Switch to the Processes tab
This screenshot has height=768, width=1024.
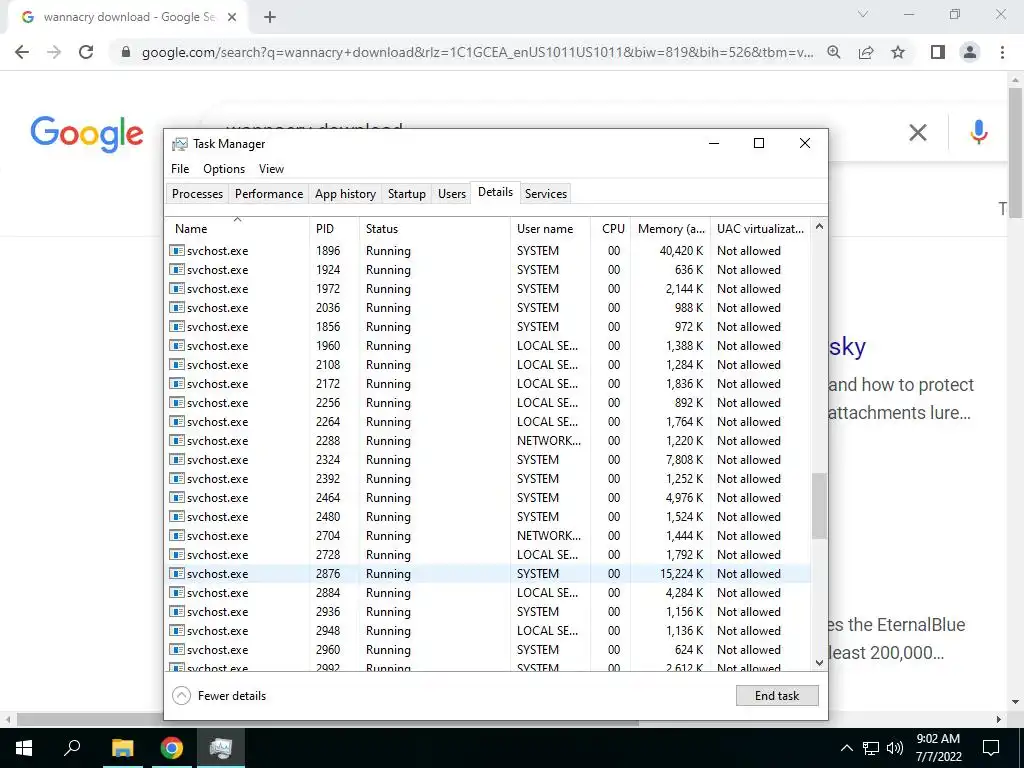197,193
